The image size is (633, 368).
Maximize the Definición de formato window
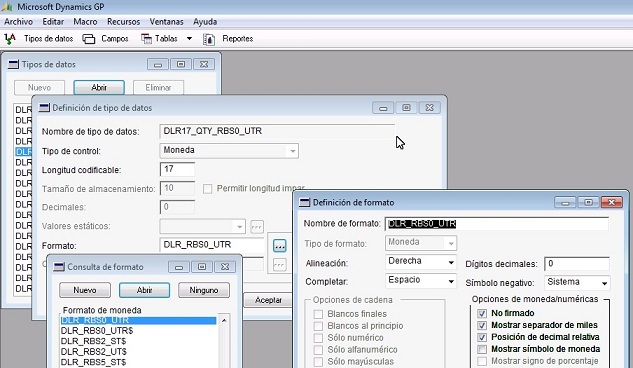[x=589, y=202]
